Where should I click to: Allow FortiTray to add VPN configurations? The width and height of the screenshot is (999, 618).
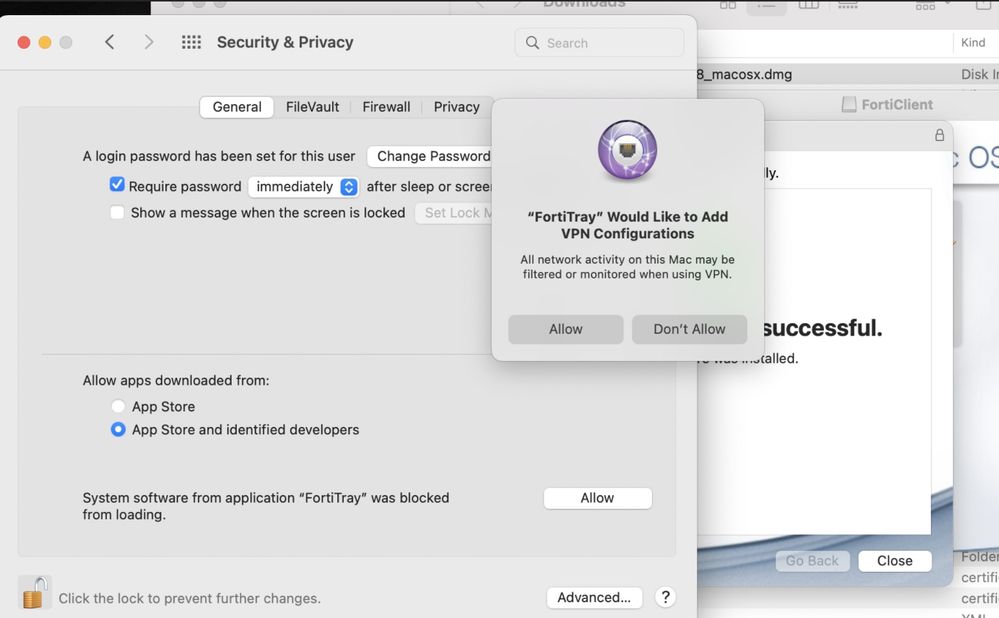[x=565, y=329]
